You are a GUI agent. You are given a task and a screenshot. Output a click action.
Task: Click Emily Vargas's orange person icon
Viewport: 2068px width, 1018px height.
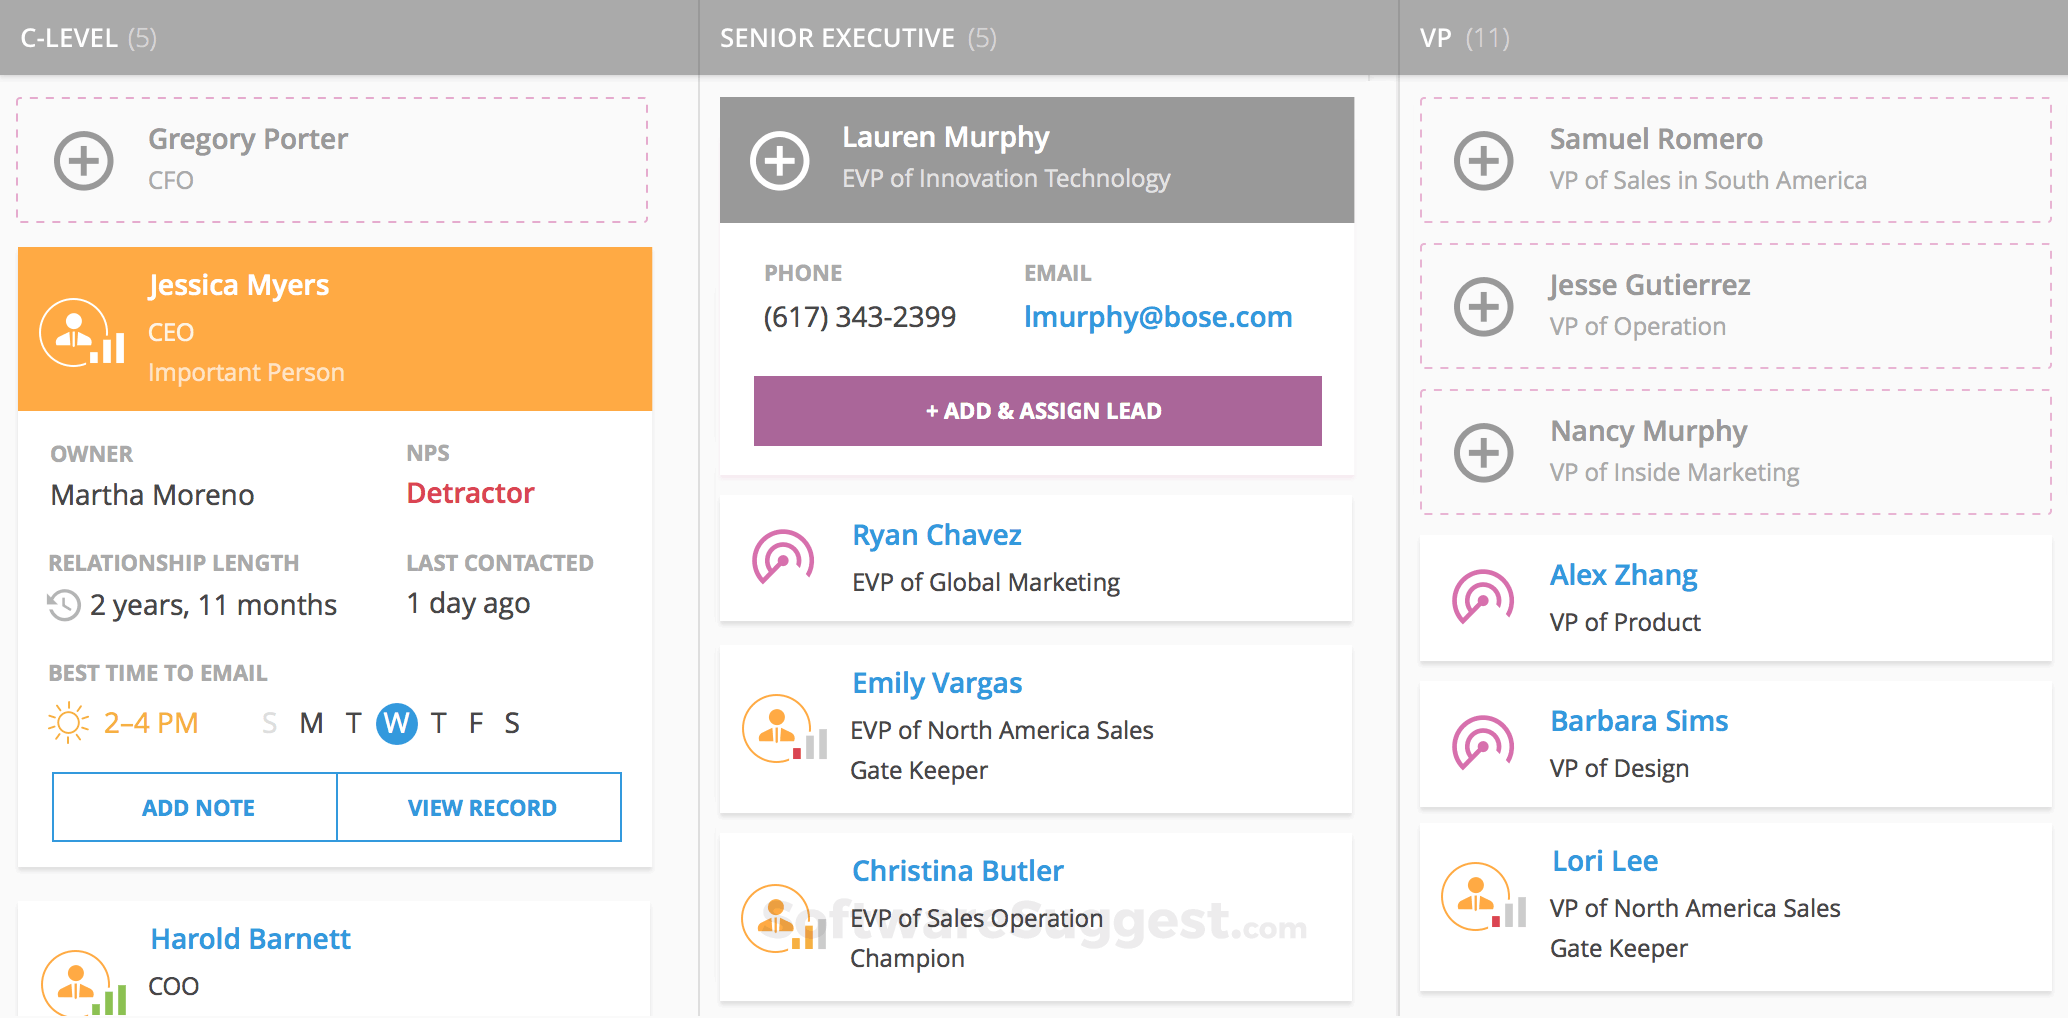click(777, 729)
